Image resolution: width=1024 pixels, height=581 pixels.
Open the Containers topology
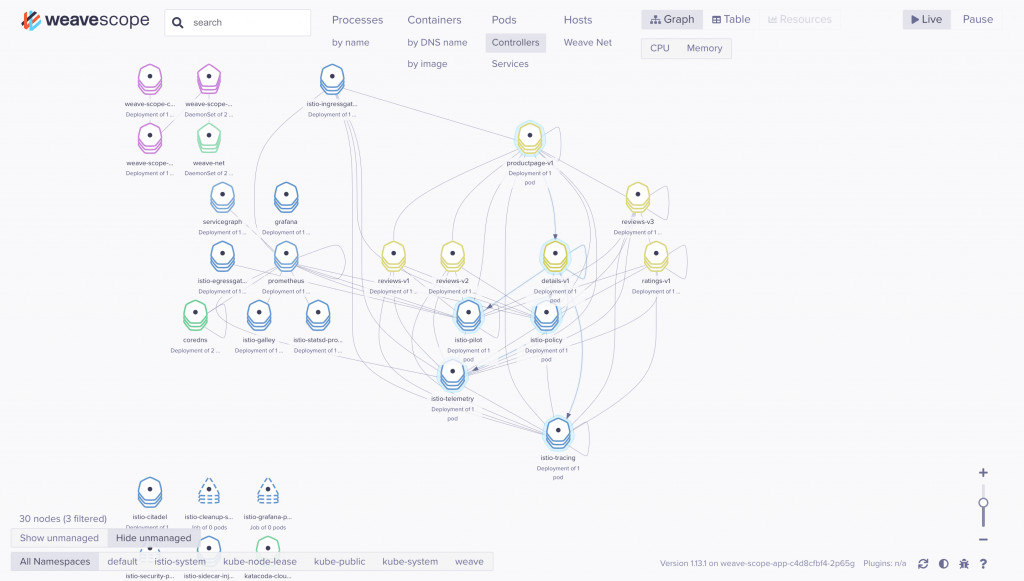pos(434,20)
